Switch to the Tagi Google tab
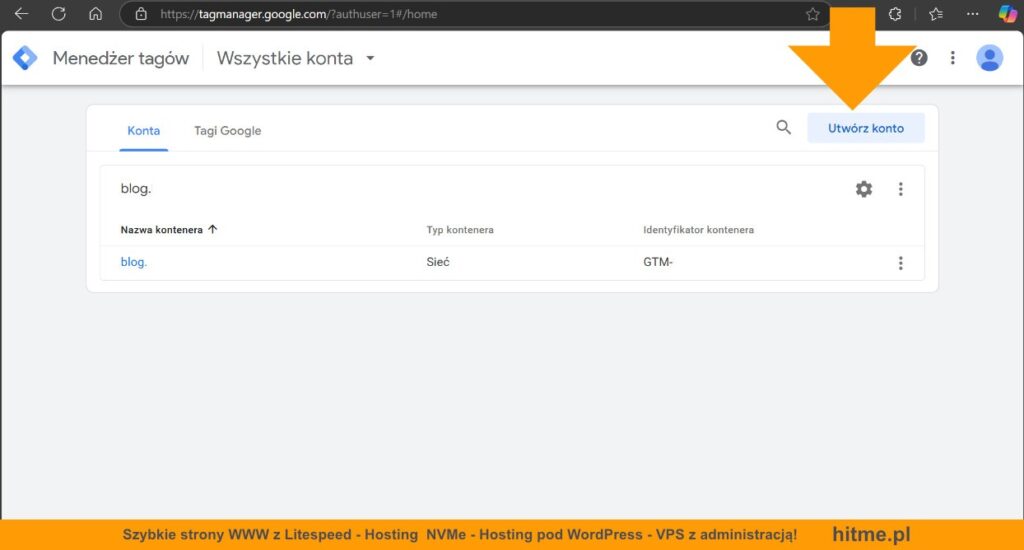 tap(227, 130)
